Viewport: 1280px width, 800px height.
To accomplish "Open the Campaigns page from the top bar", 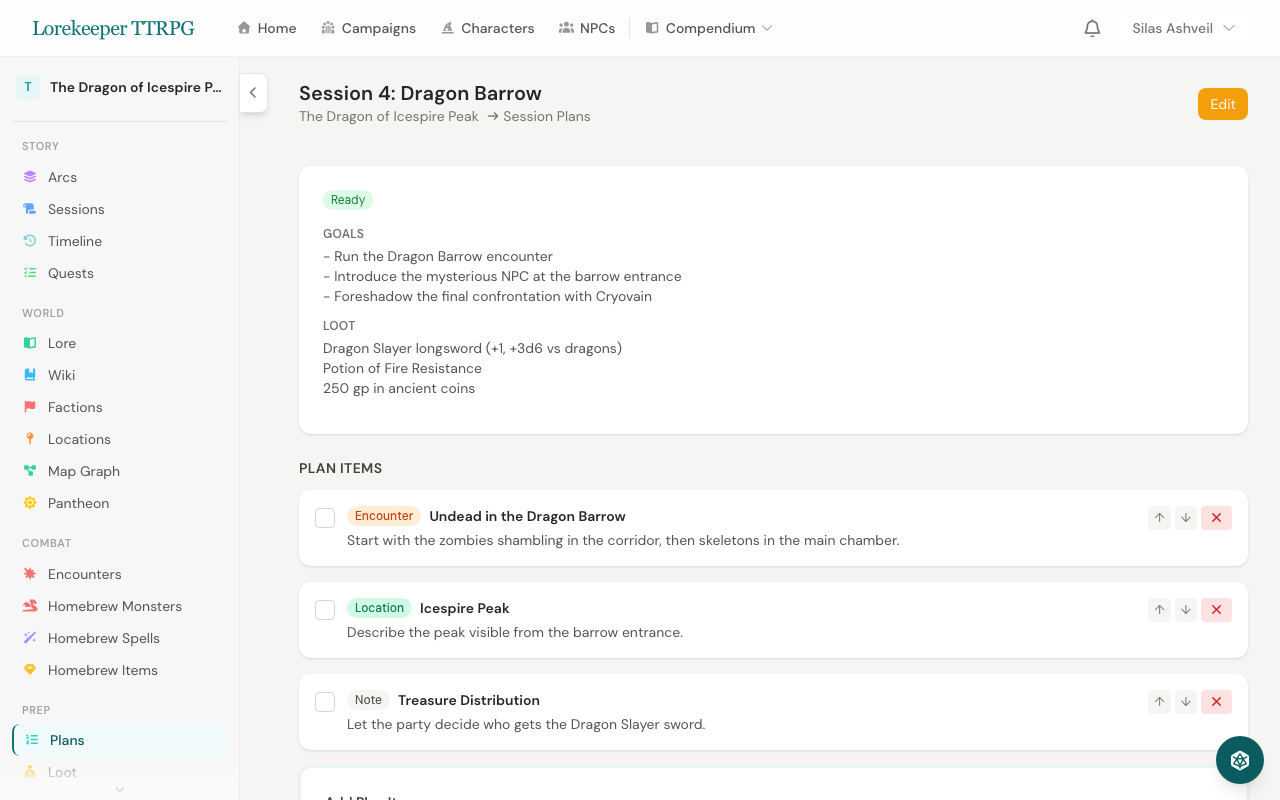I will 369,28.
